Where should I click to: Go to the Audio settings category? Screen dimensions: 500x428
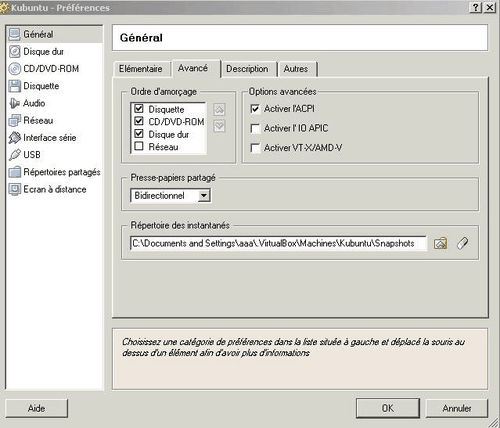point(34,103)
